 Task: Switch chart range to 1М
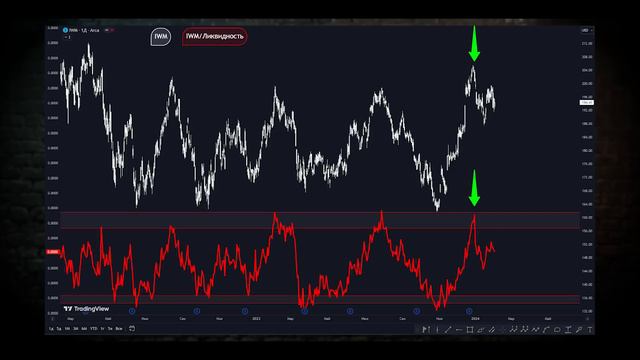click(67, 329)
